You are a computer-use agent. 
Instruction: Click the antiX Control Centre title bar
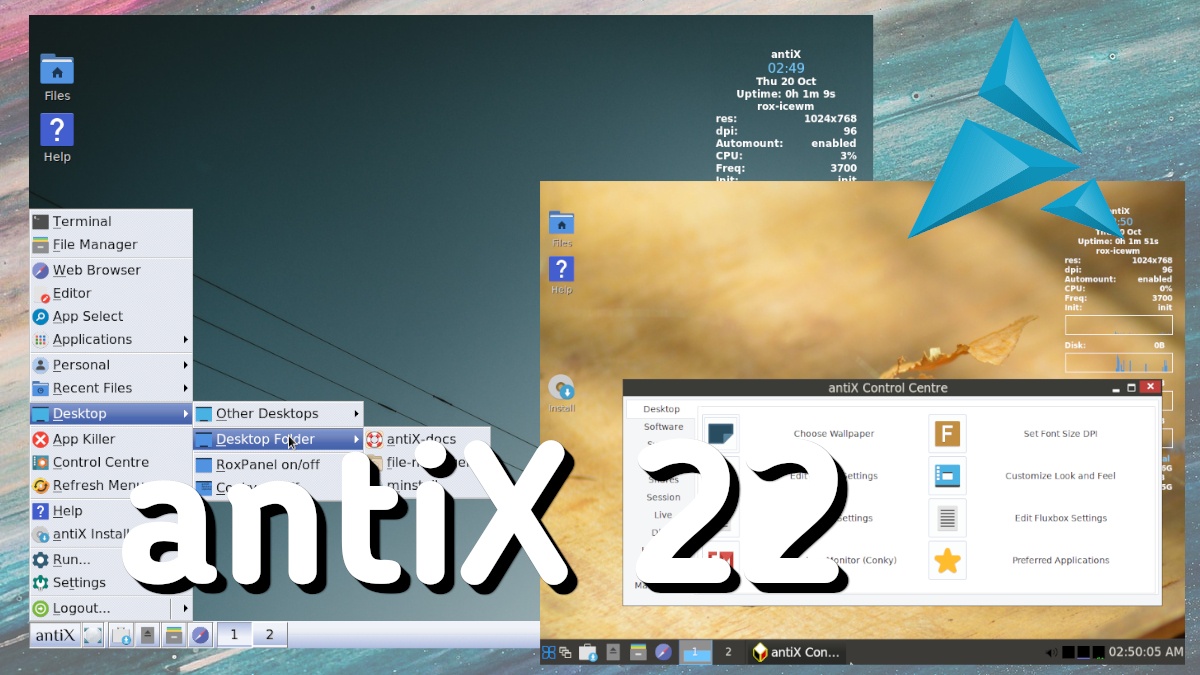[888, 388]
